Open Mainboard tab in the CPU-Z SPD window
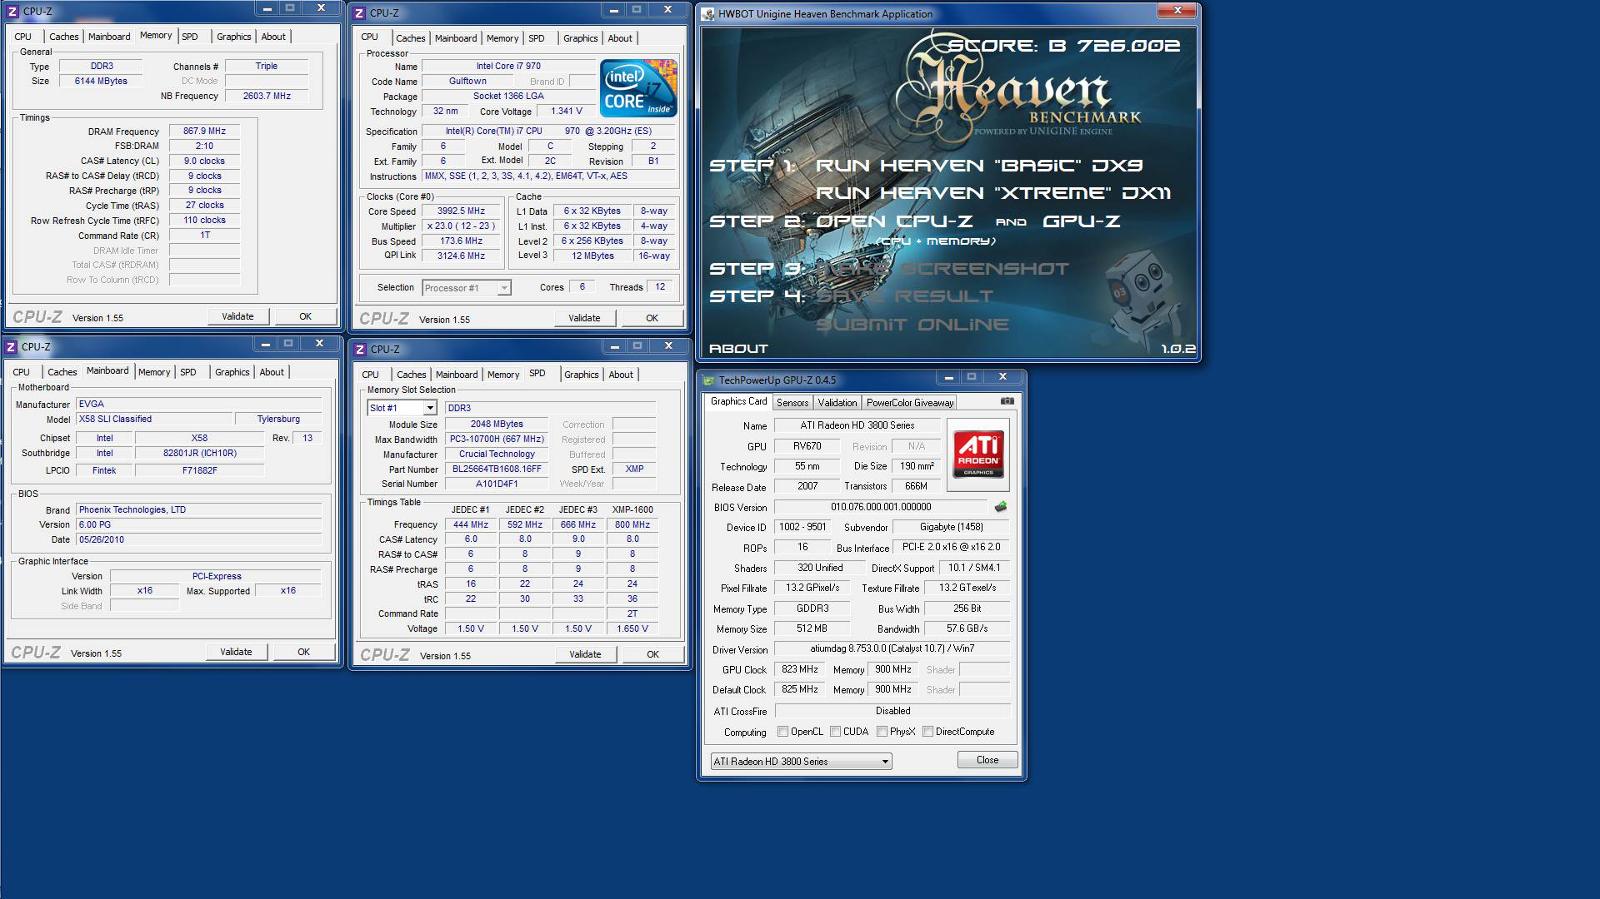This screenshot has height=899, width=1600. 456,375
